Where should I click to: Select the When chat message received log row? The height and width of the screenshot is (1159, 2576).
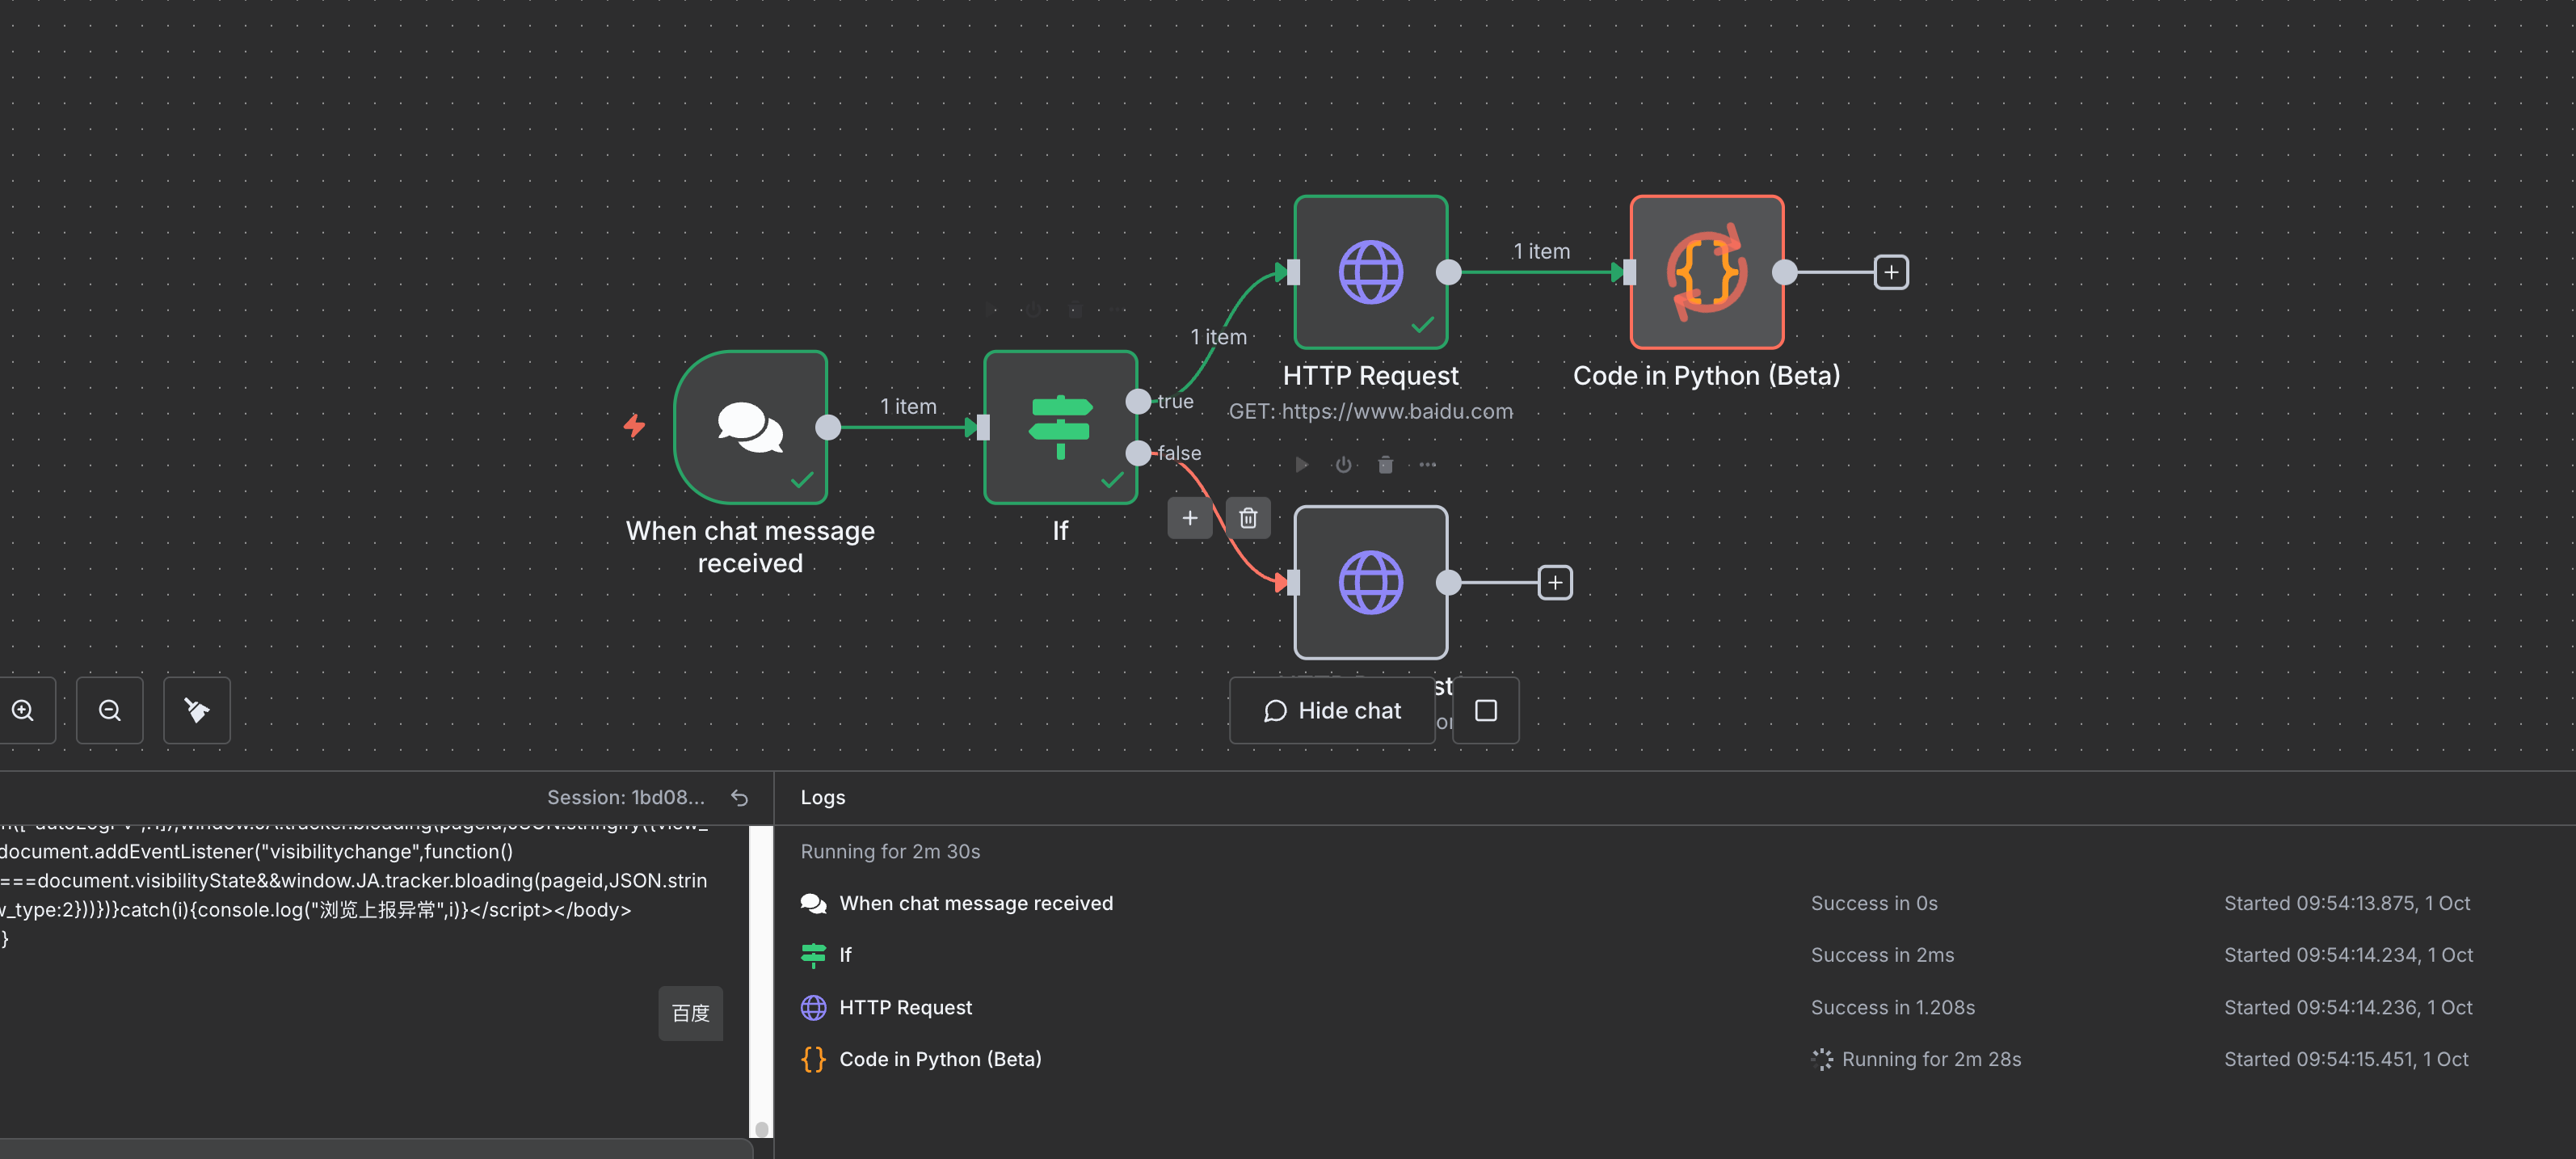975,903
